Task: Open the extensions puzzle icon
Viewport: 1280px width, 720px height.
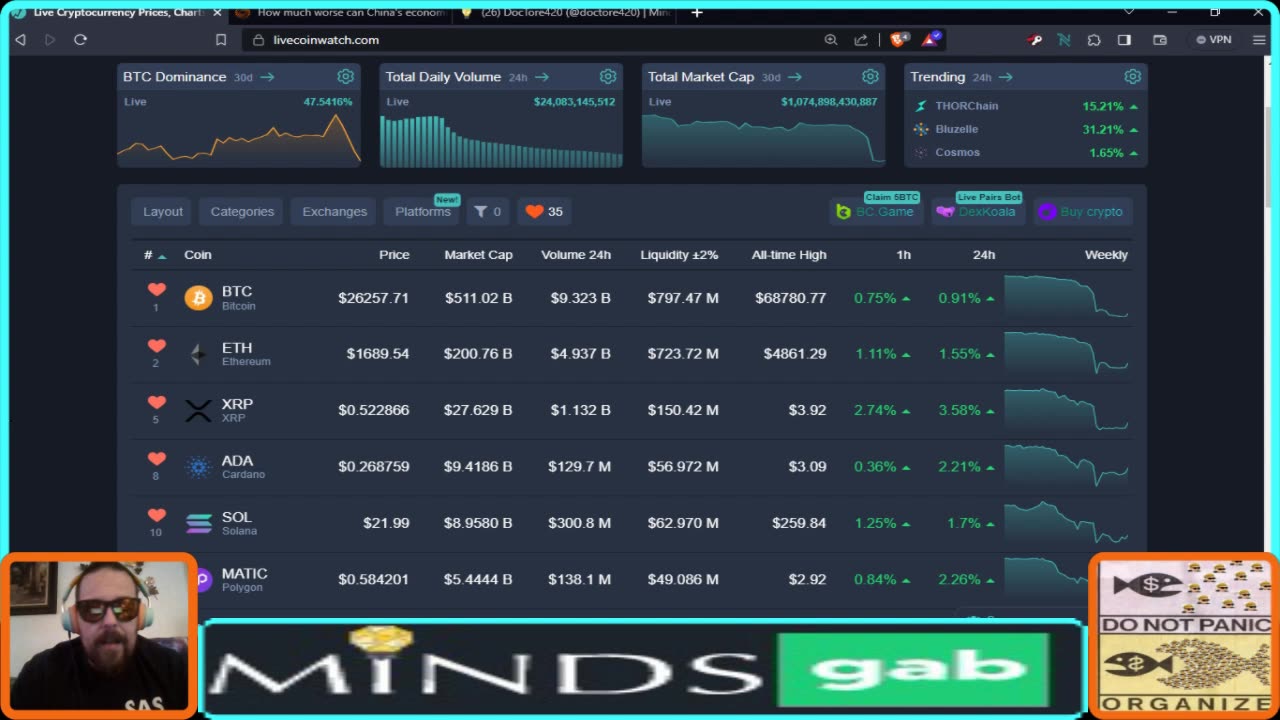Action: click(1094, 40)
